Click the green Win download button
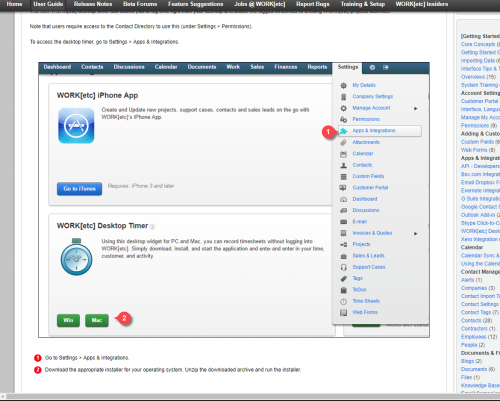 (x=68, y=320)
